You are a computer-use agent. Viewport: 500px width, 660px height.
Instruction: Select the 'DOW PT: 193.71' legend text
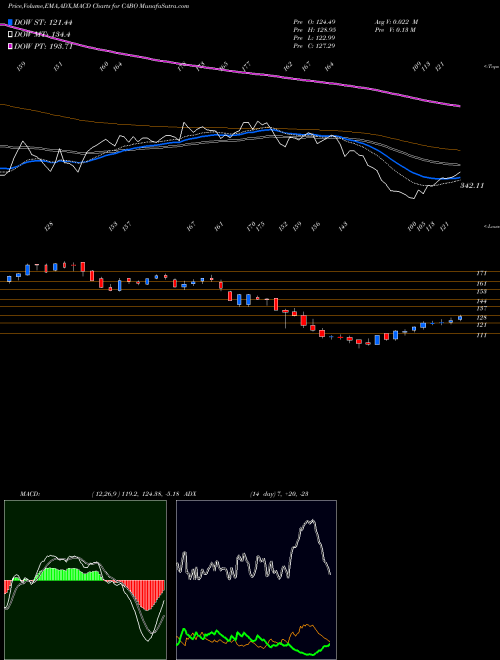(x=43, y=46)
